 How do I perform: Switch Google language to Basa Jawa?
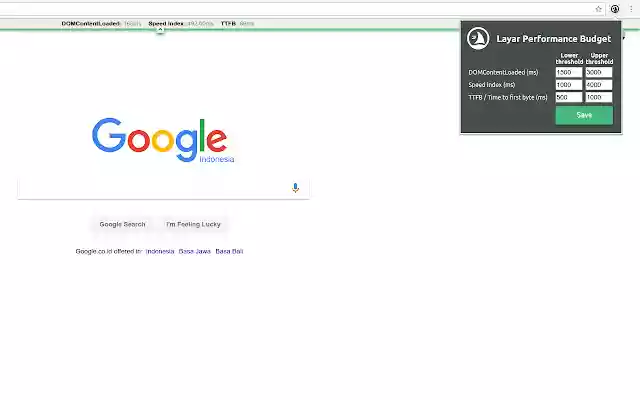(195, 251)
